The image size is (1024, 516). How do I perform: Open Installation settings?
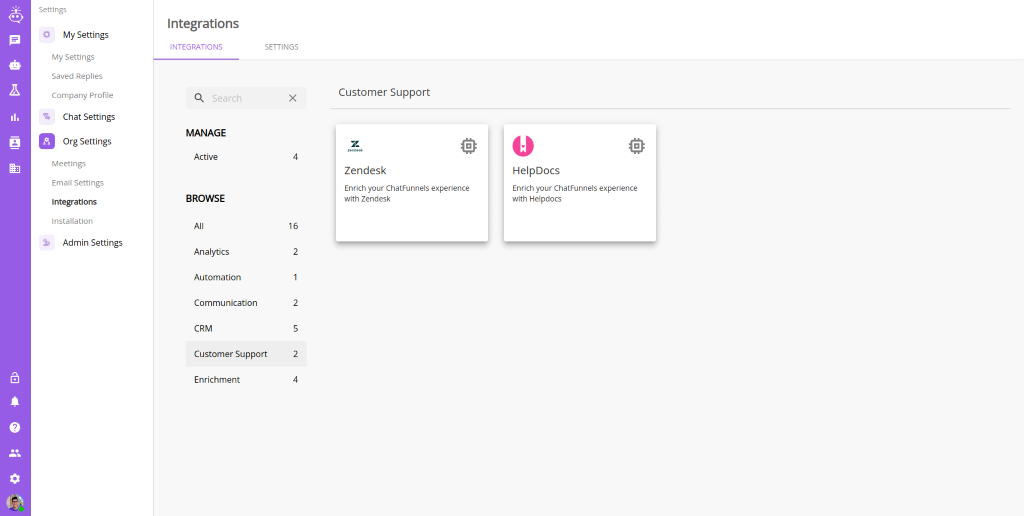pos(72,221)
